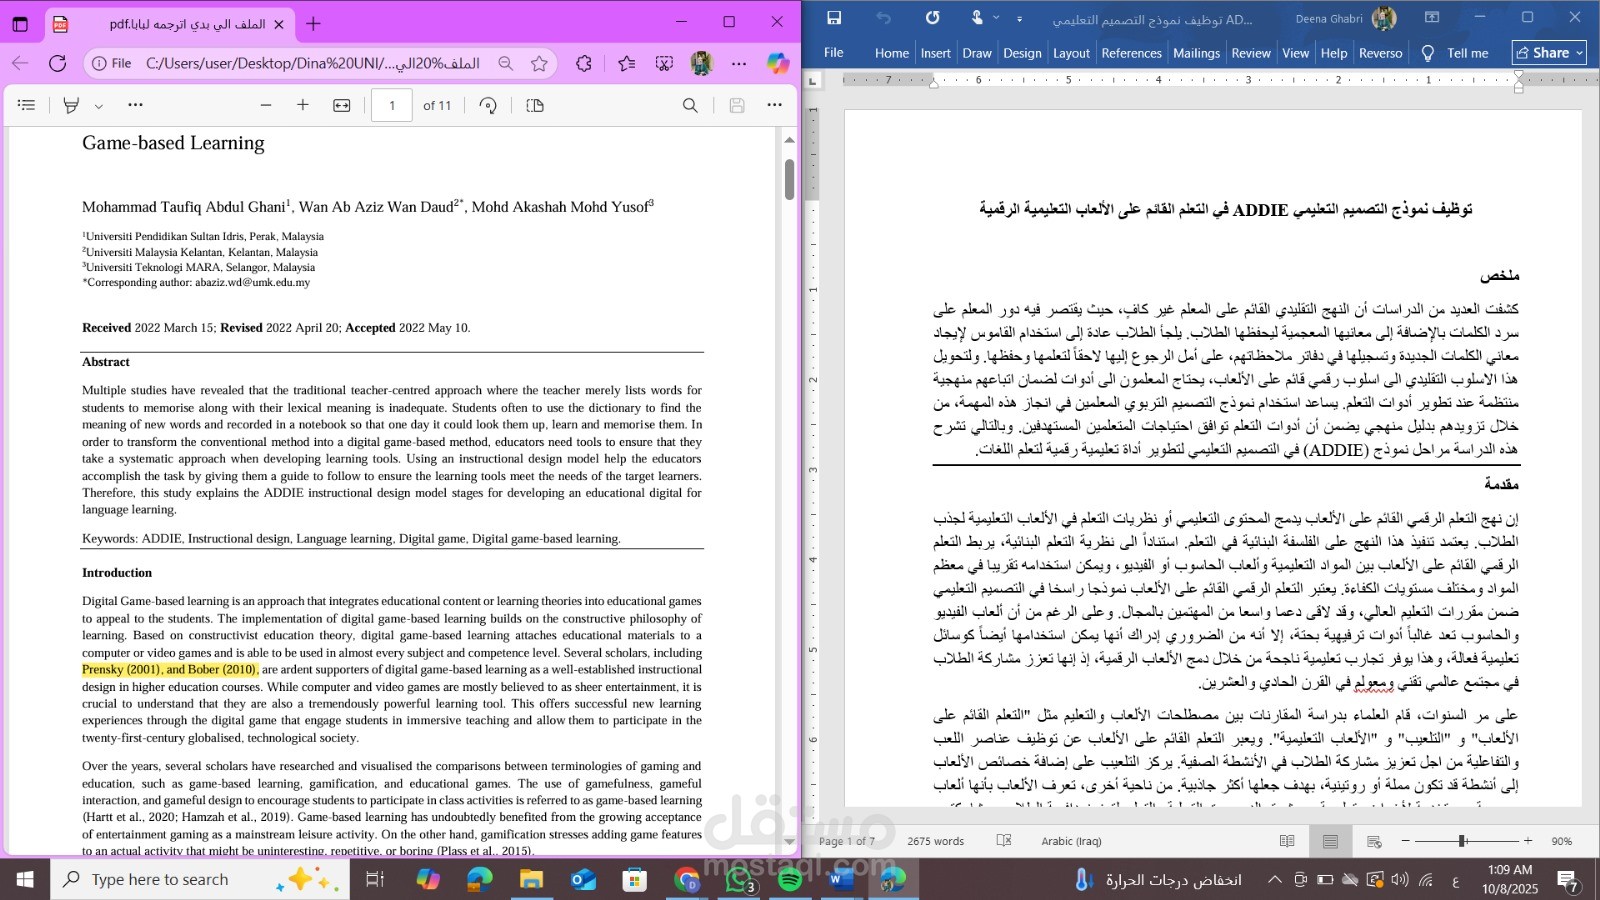Open PDF toolbar settings and more on right
The width and height of the screenshot is (1600, 900).
pyautogui.click(x=774, y=105)
